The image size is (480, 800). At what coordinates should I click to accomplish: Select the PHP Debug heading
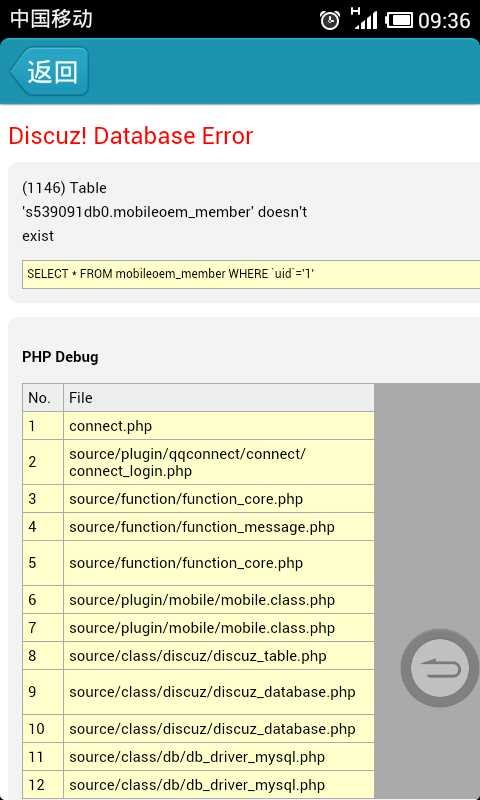[x=60, y=357]
